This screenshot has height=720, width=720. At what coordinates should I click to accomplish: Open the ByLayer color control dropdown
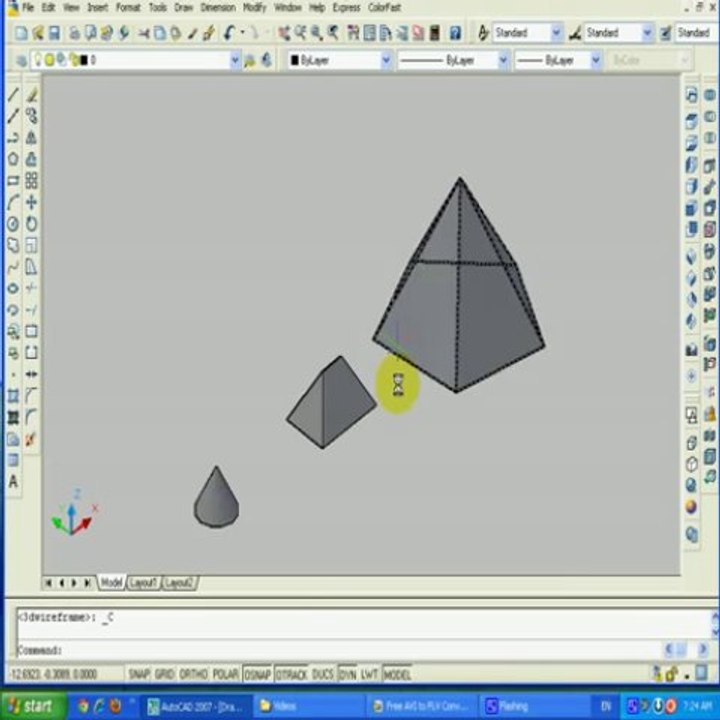coord(386,60)
